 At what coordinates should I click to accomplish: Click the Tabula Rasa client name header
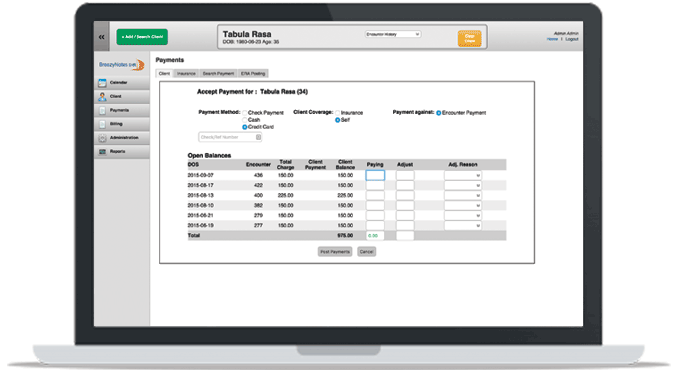pos(247,34)
